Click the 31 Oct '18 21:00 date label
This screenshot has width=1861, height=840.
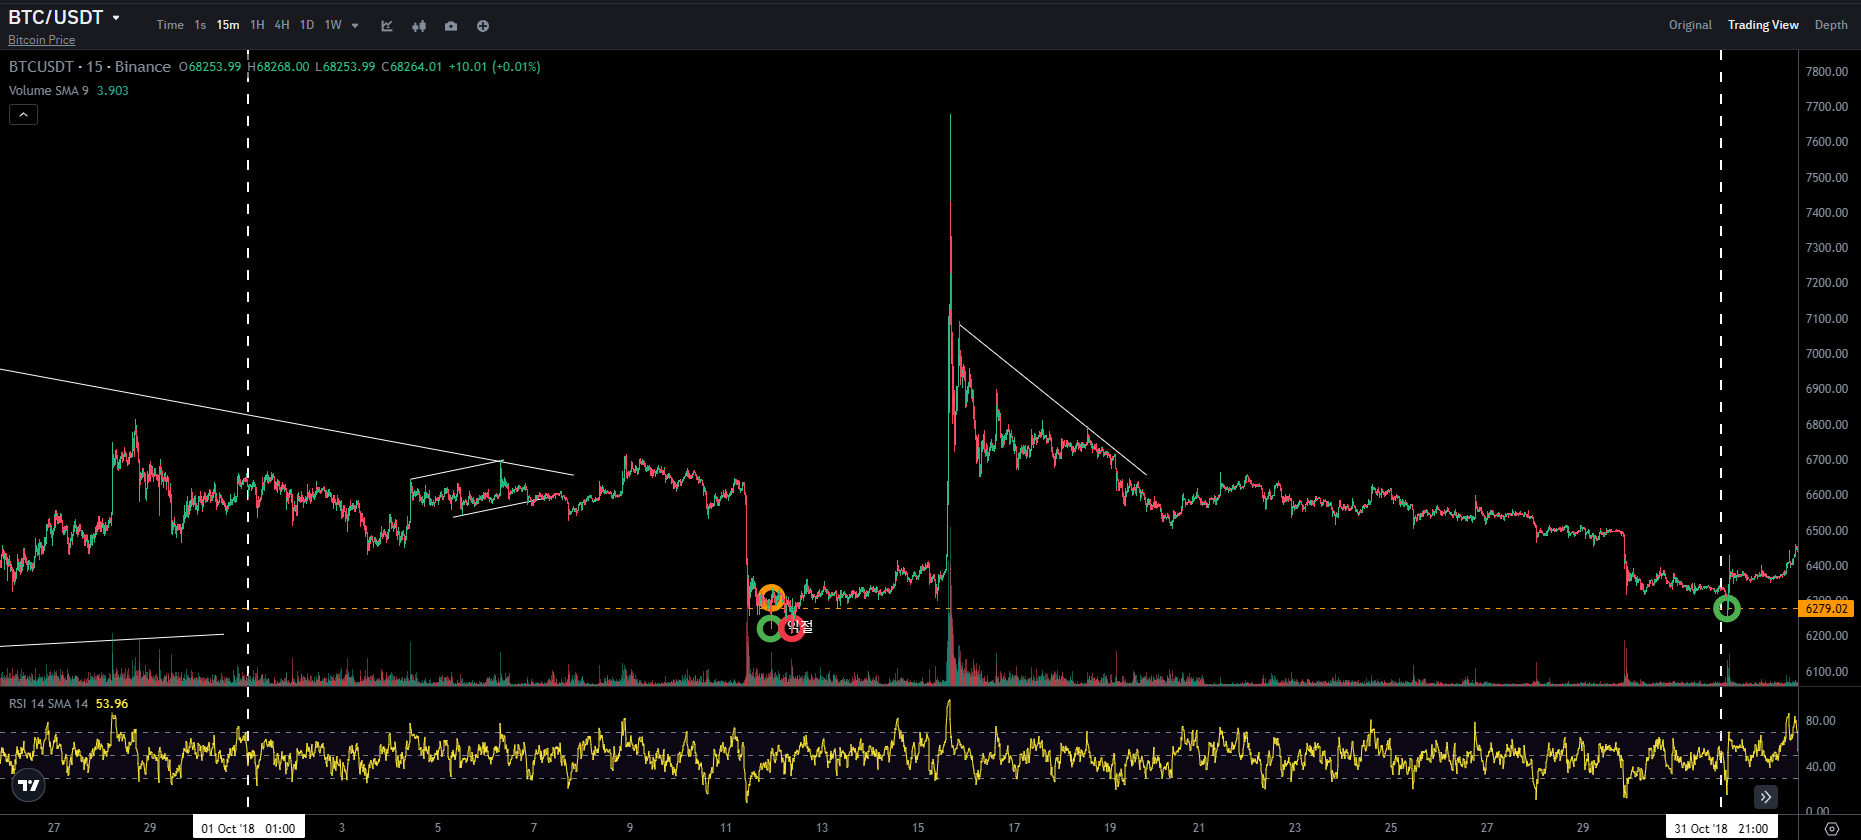tap(1721, 828)
